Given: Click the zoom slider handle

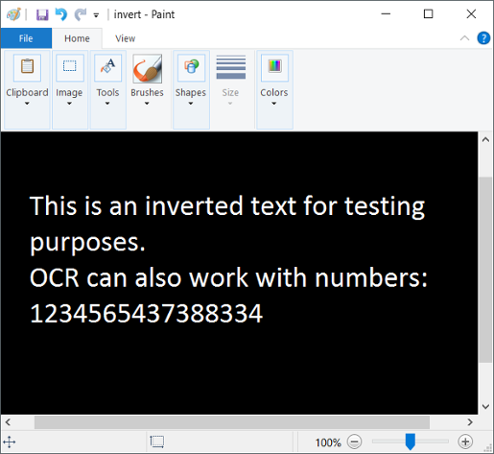Looking at the screenshot, I should [x=410, y=442].
